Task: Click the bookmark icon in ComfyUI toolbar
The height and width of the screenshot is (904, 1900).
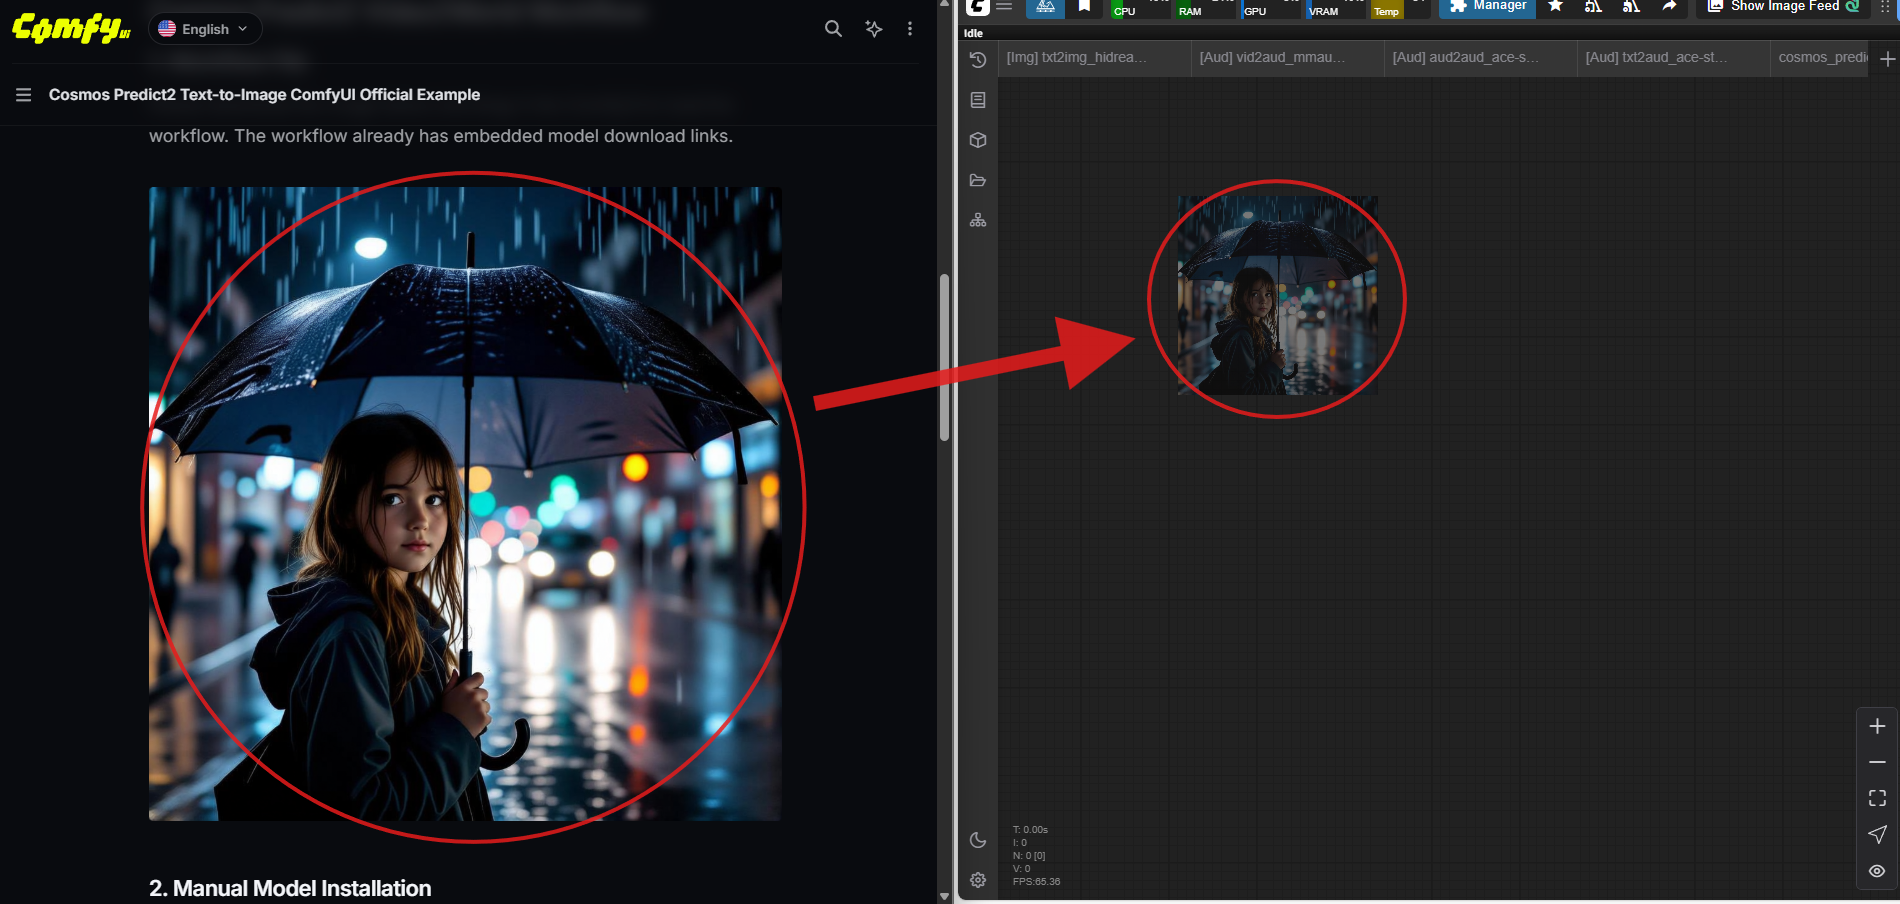Action: click(x=1084, y=6)
